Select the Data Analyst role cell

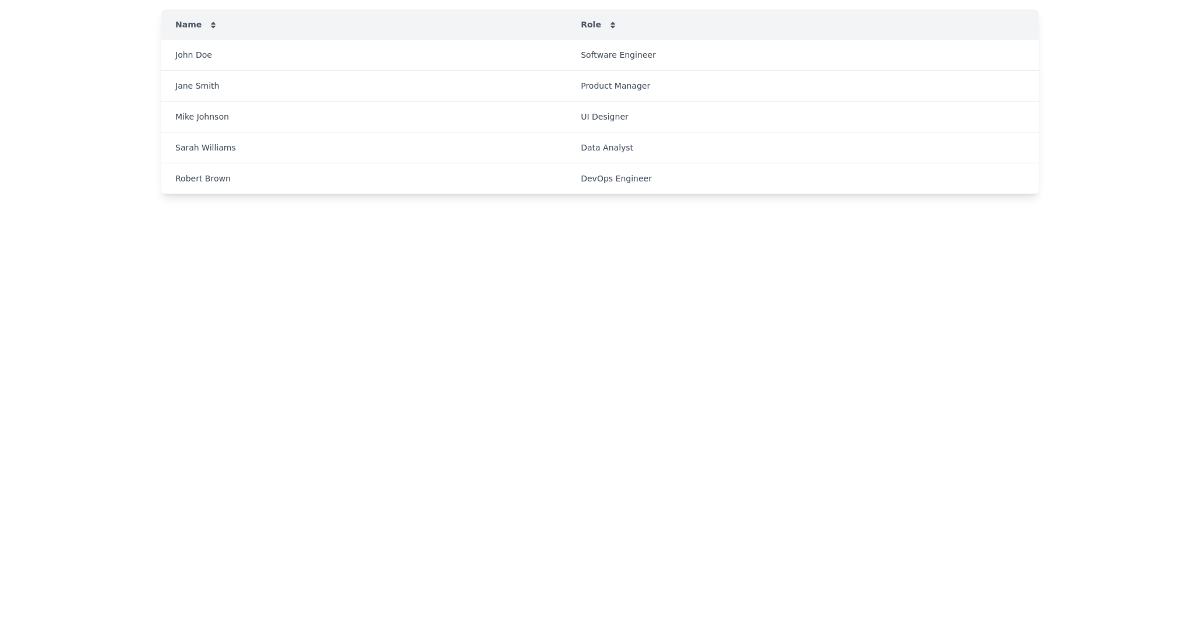coord(607,148)
